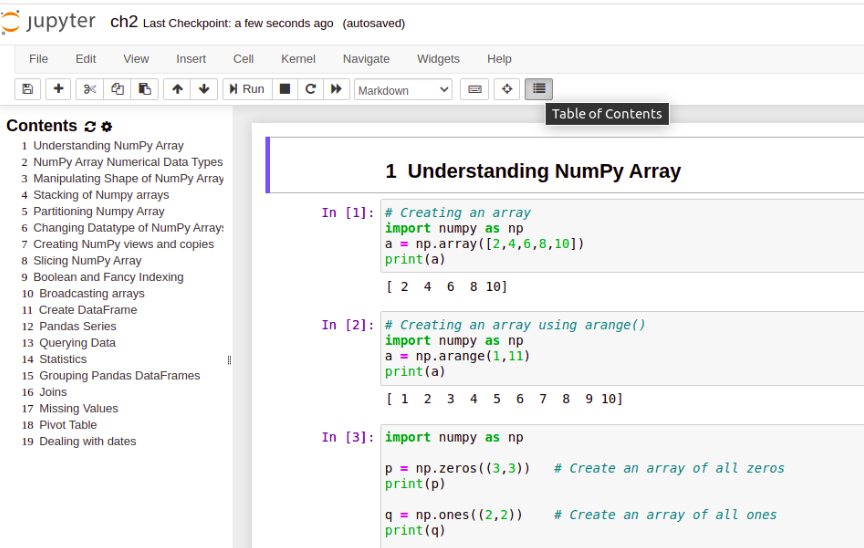Viewport: 864px width, 548px height.
Task: Go to Boolean and Fancy Indexing
Action: pos(109,277)
